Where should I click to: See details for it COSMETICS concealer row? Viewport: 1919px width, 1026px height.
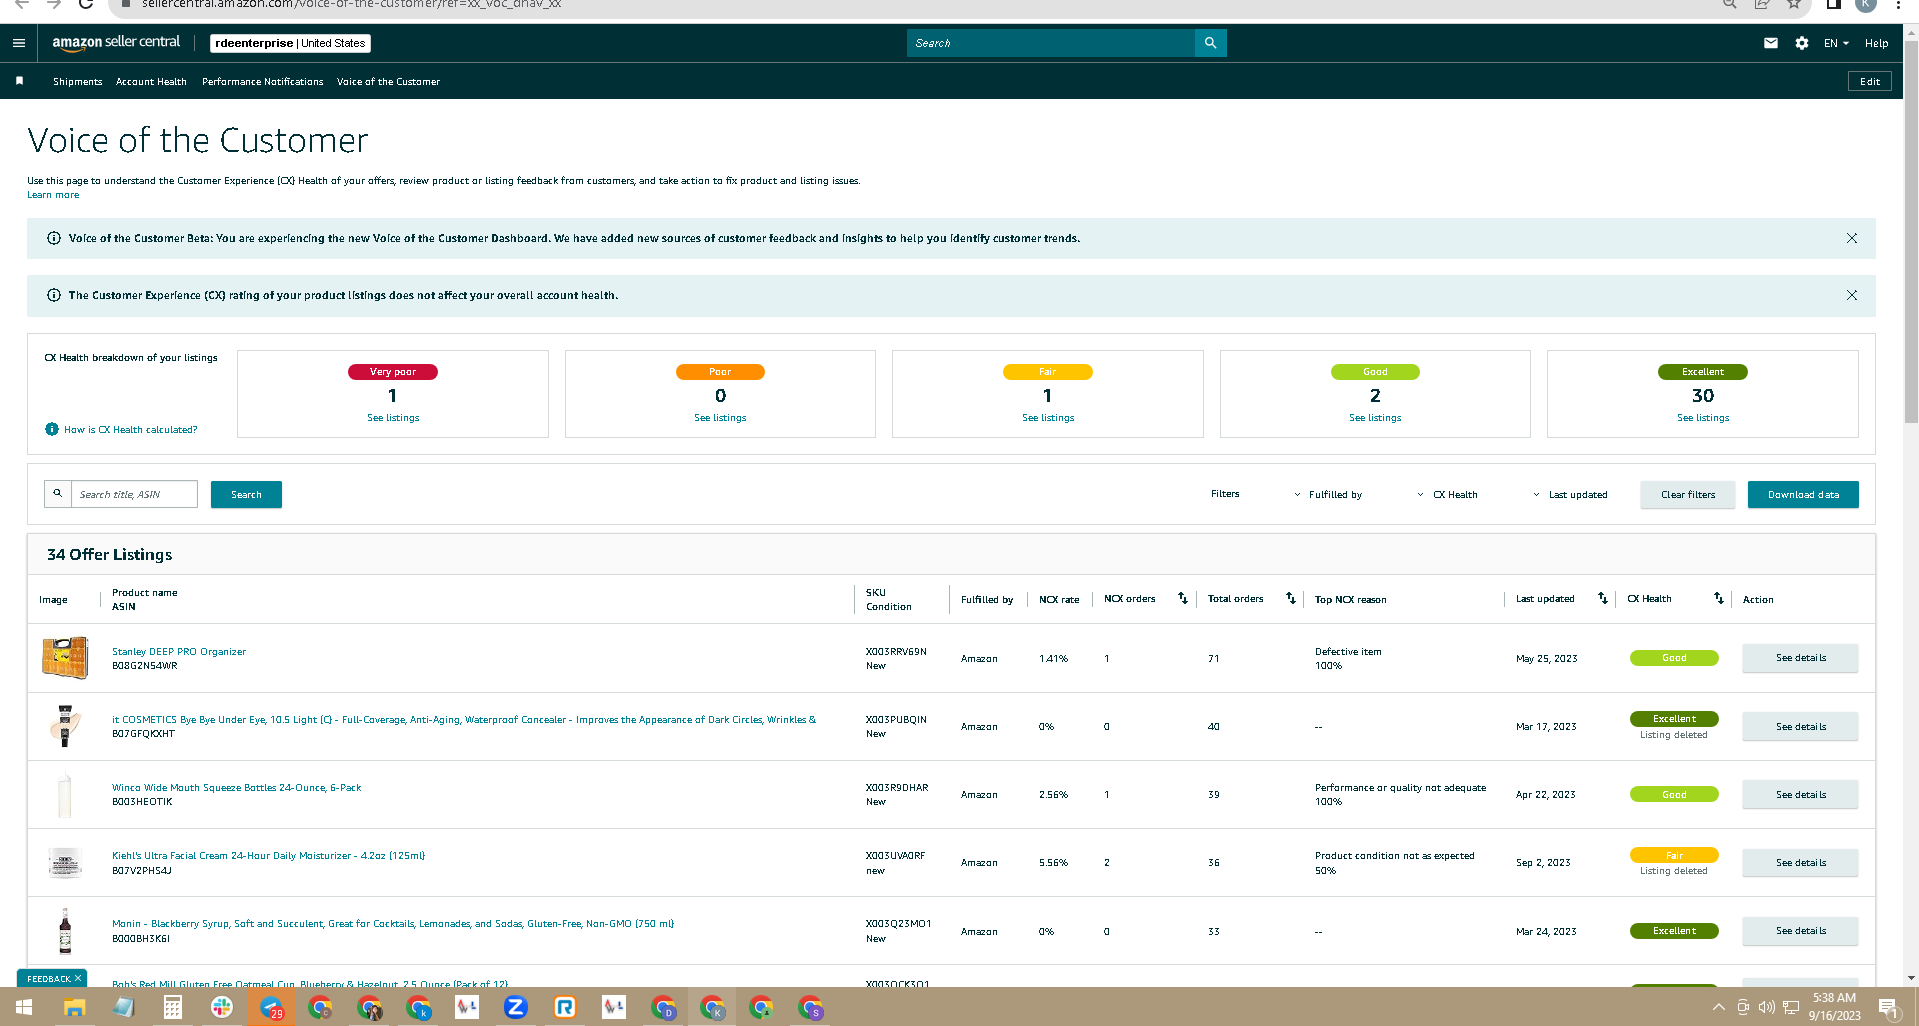pos(1800,726)
